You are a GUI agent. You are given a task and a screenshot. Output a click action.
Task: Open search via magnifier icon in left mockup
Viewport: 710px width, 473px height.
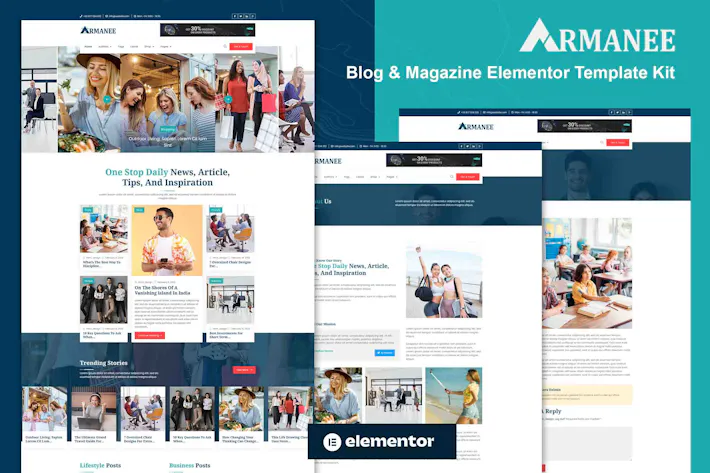click(225, 46)
